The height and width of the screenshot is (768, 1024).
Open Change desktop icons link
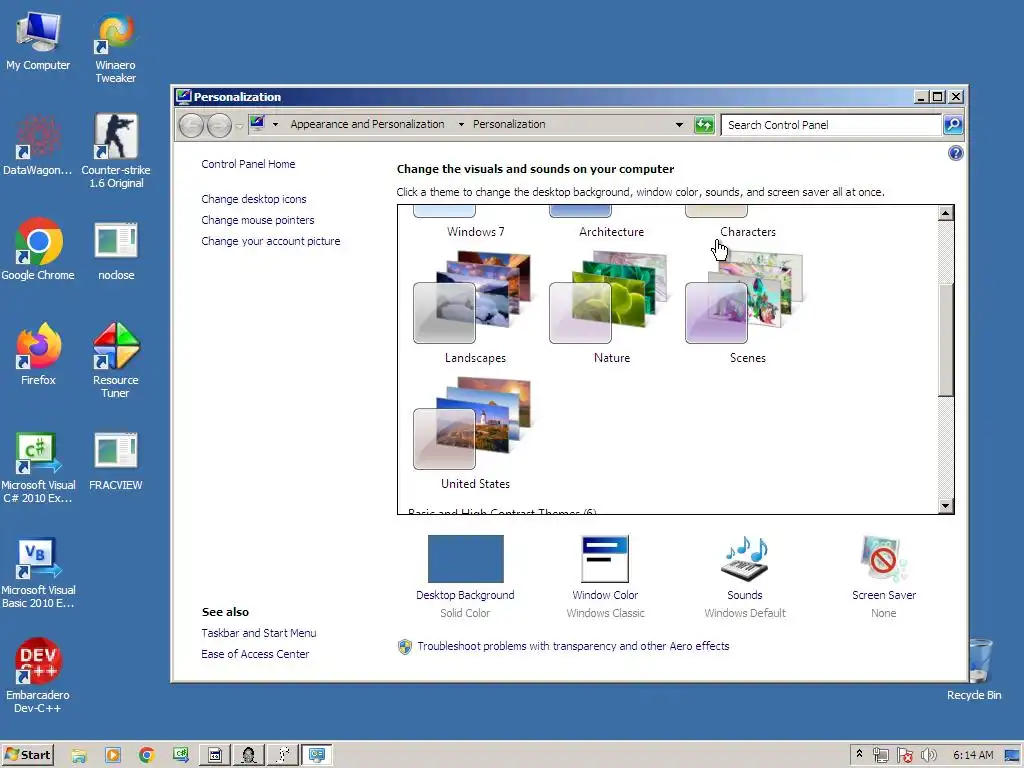253,199
